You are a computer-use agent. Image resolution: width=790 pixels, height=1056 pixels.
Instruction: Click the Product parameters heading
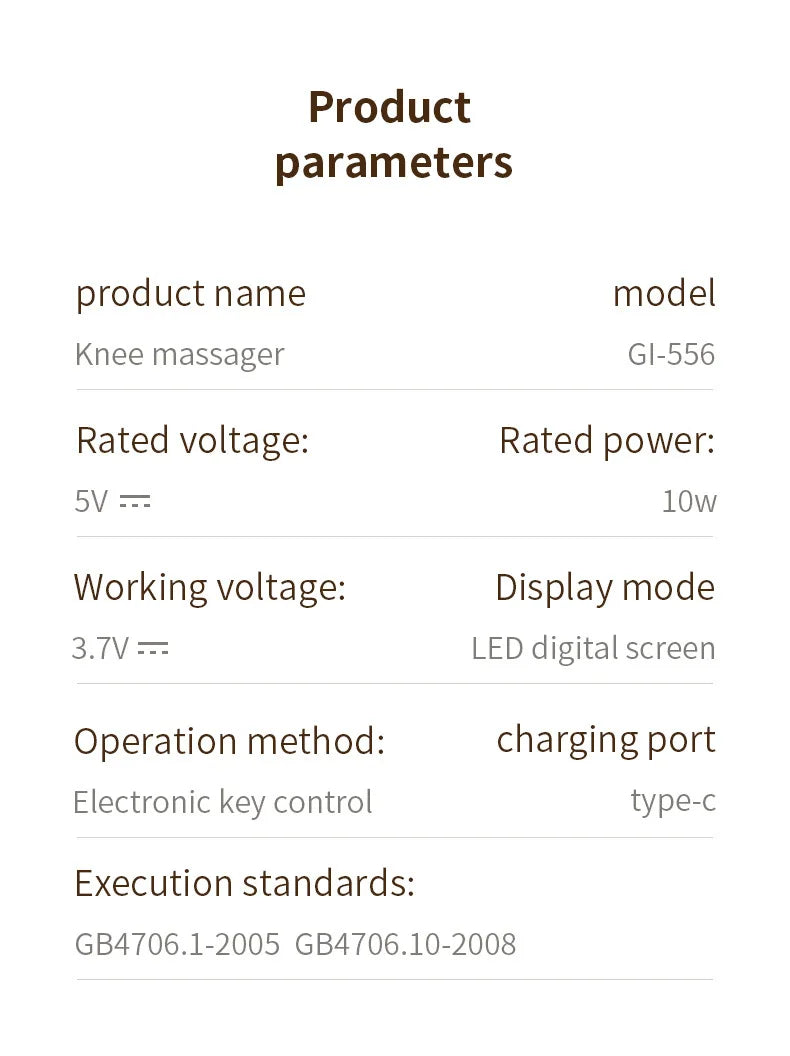[394, 135]
